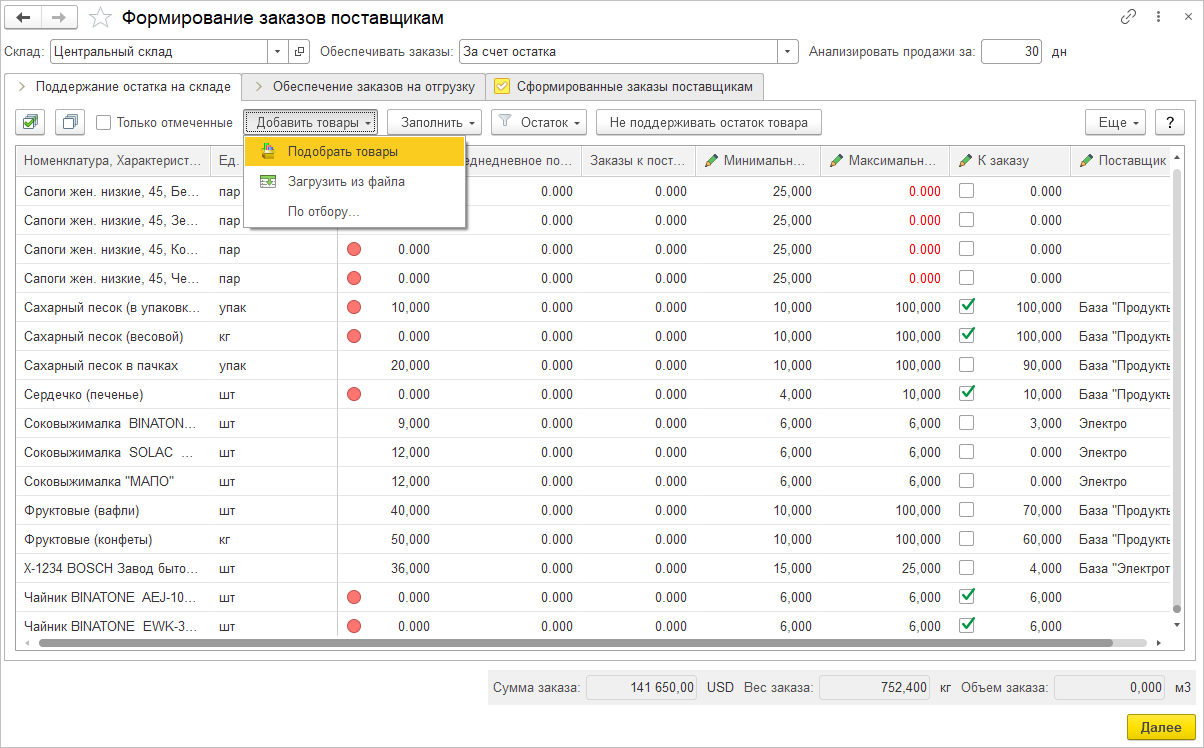
Task: Click the uncheck all rows icon
Action: 70,122
